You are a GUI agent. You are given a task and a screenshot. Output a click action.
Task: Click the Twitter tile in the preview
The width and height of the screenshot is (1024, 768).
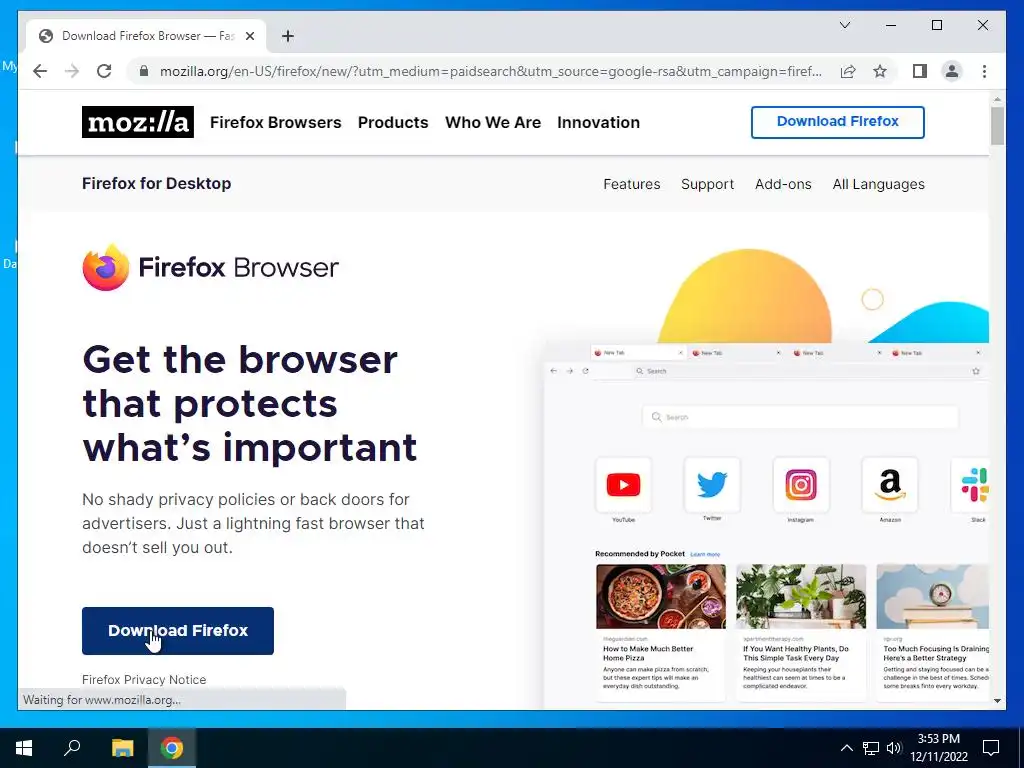pos(712,485)
